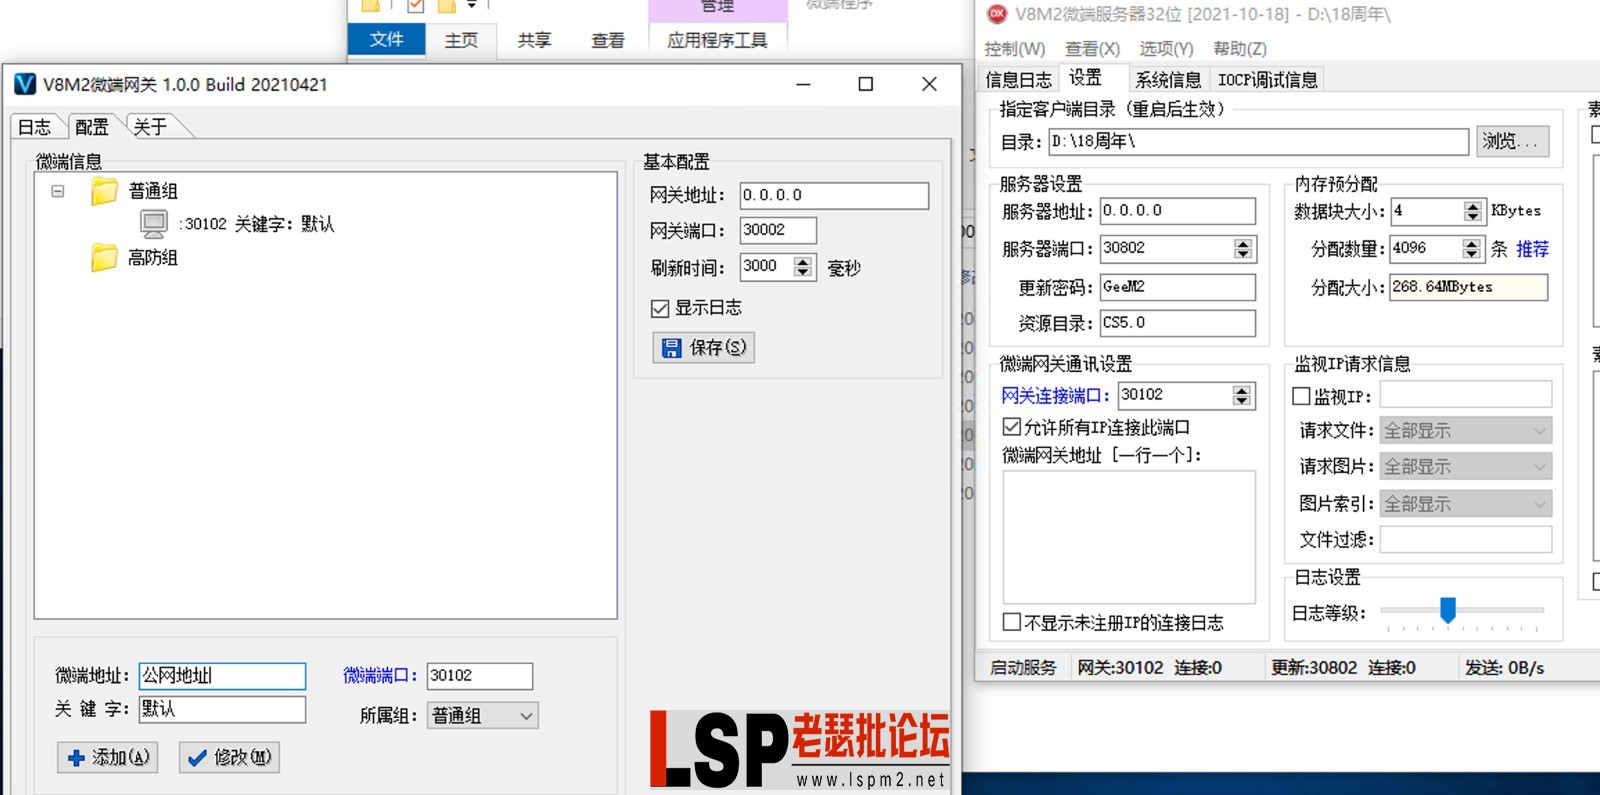Click the 关键字 input field
The width and height of the screenshot is (1600, 795).
coord(222,709)
